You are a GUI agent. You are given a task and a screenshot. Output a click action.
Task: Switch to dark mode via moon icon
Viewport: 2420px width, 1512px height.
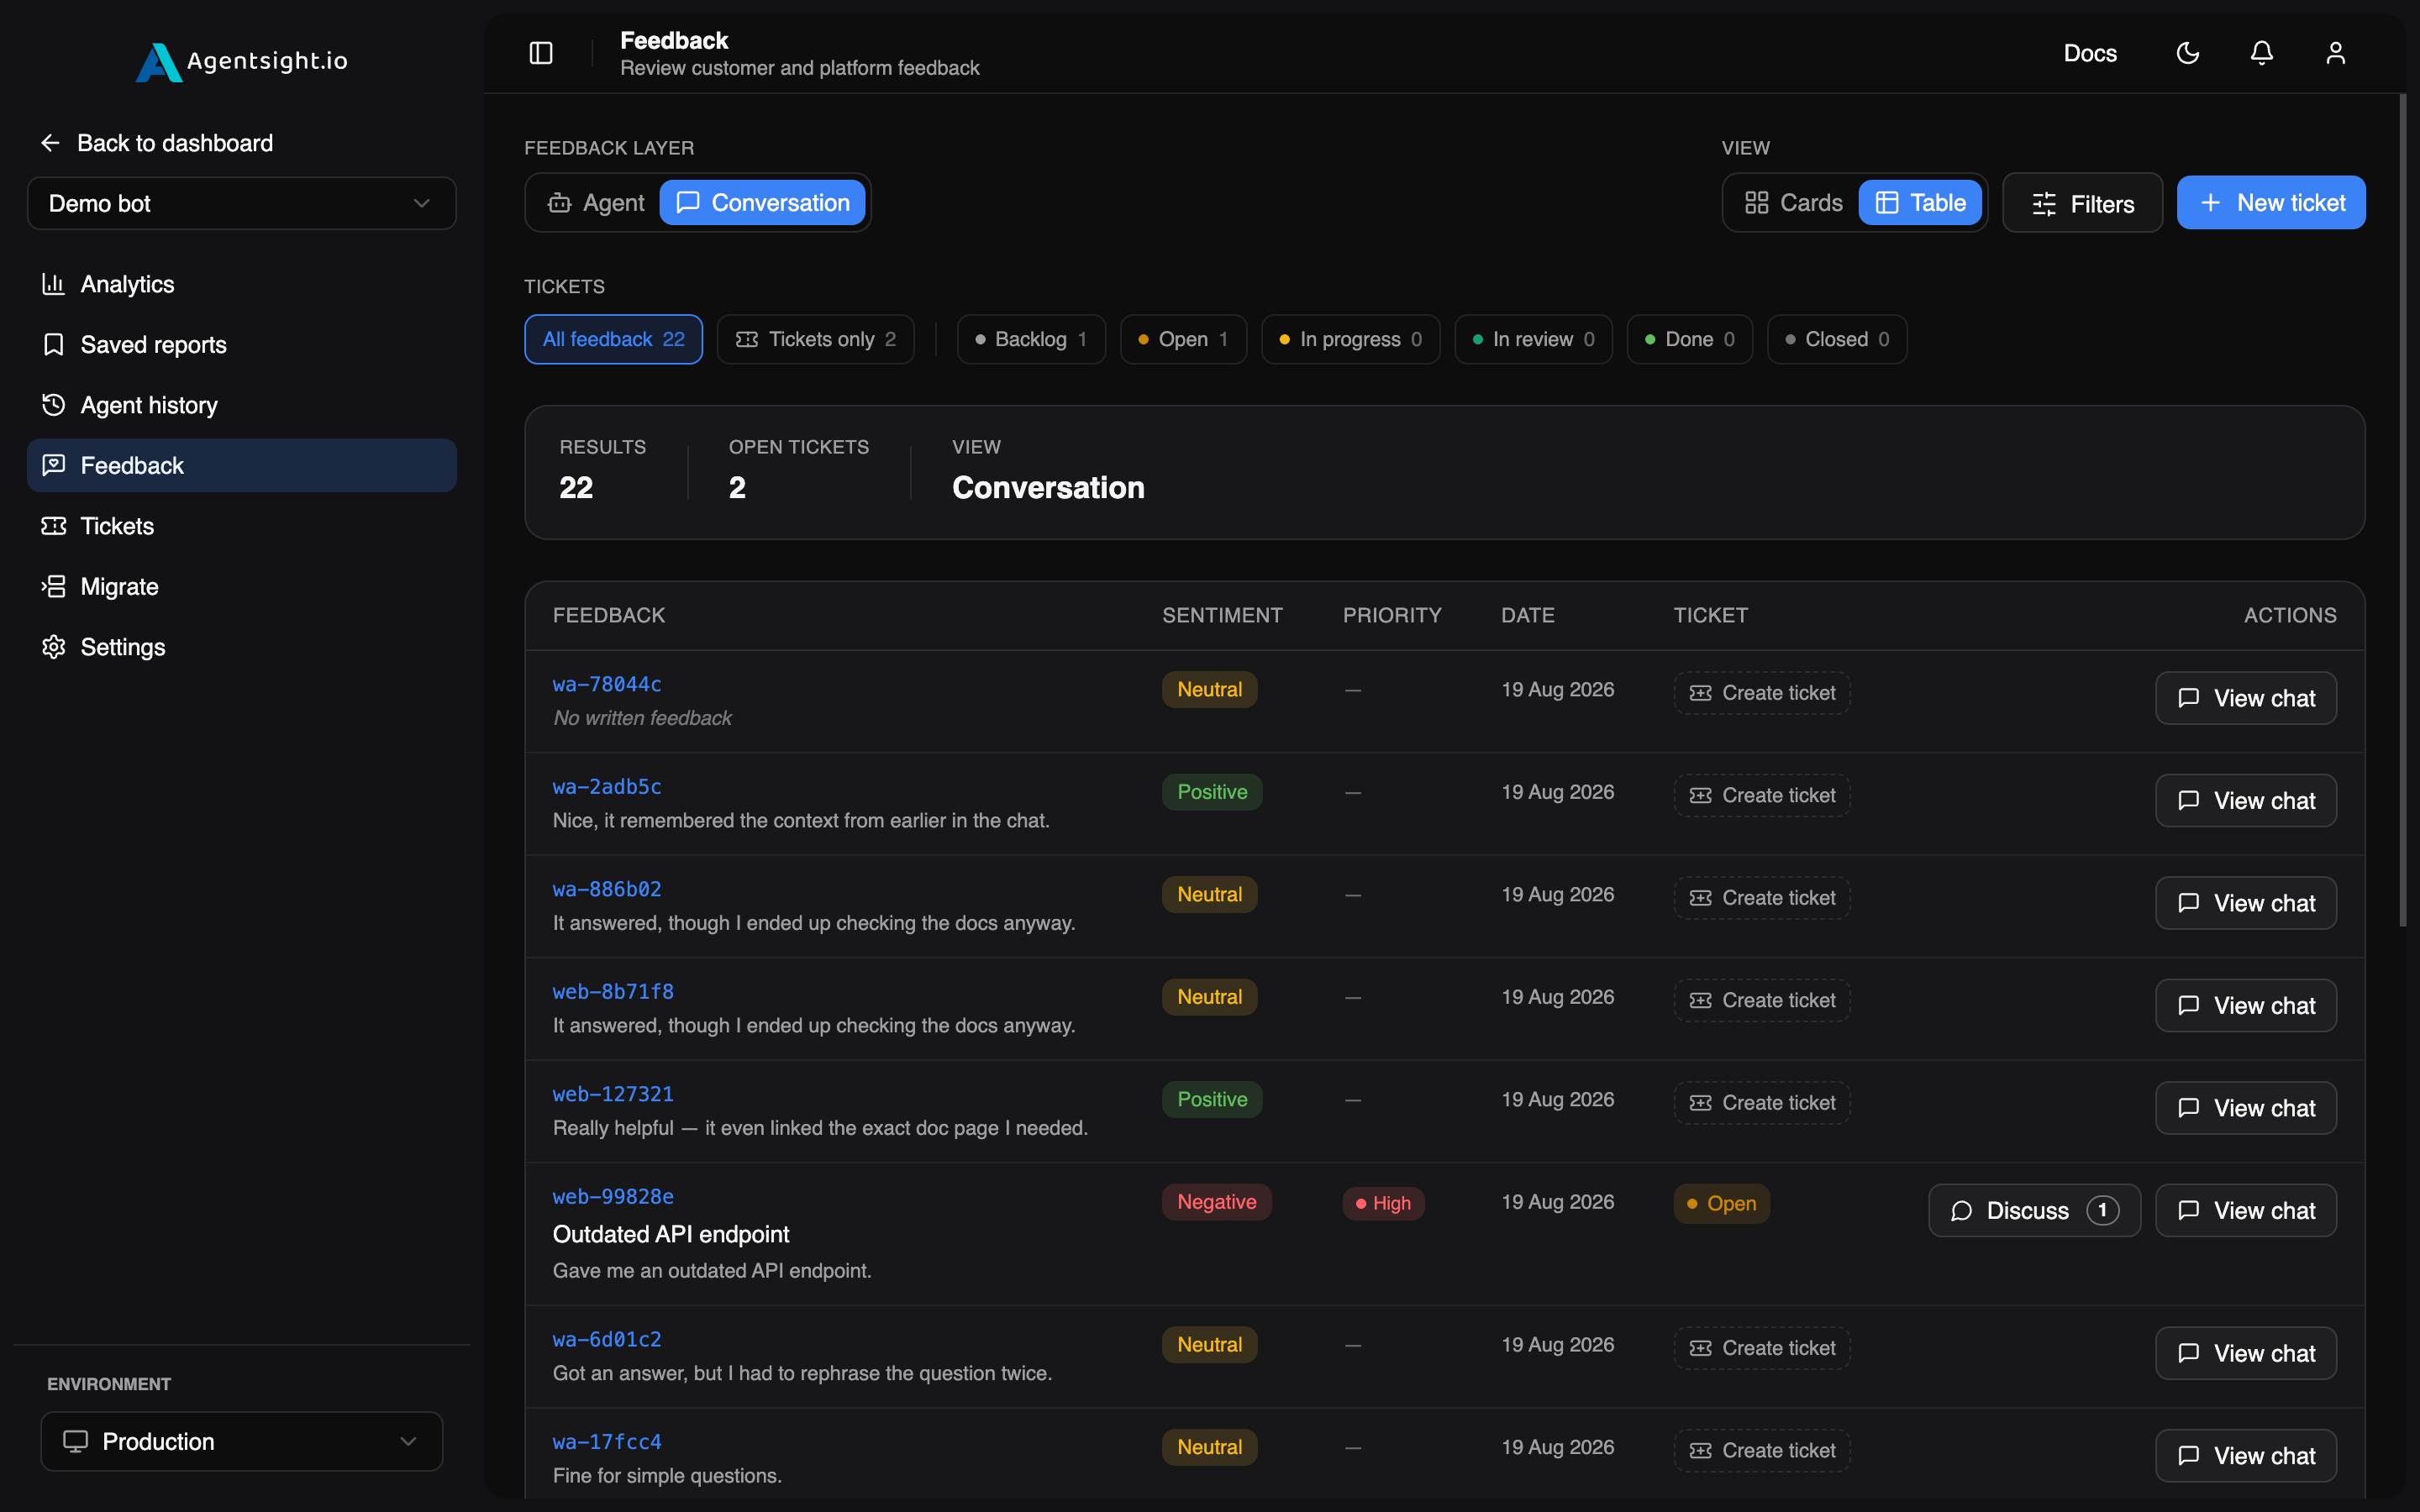point(2188,53)
